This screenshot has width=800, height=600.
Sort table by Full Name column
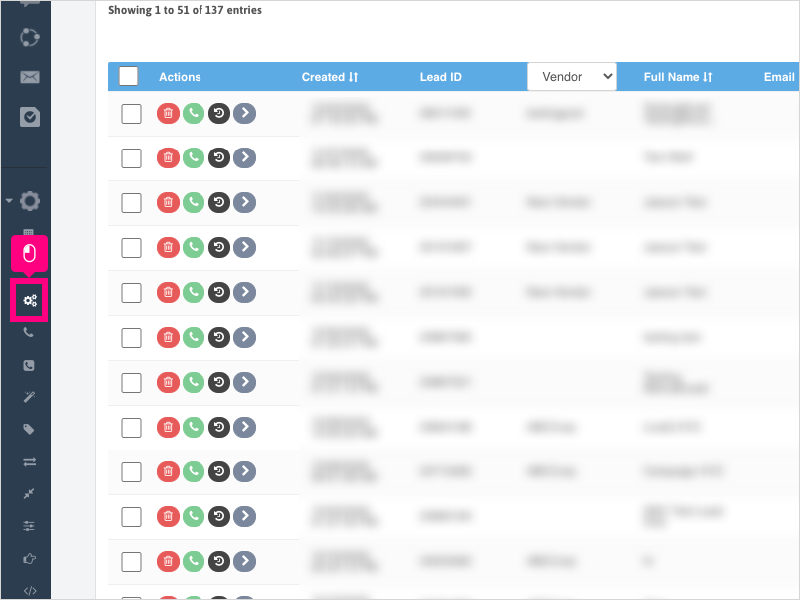click(678, 77)
